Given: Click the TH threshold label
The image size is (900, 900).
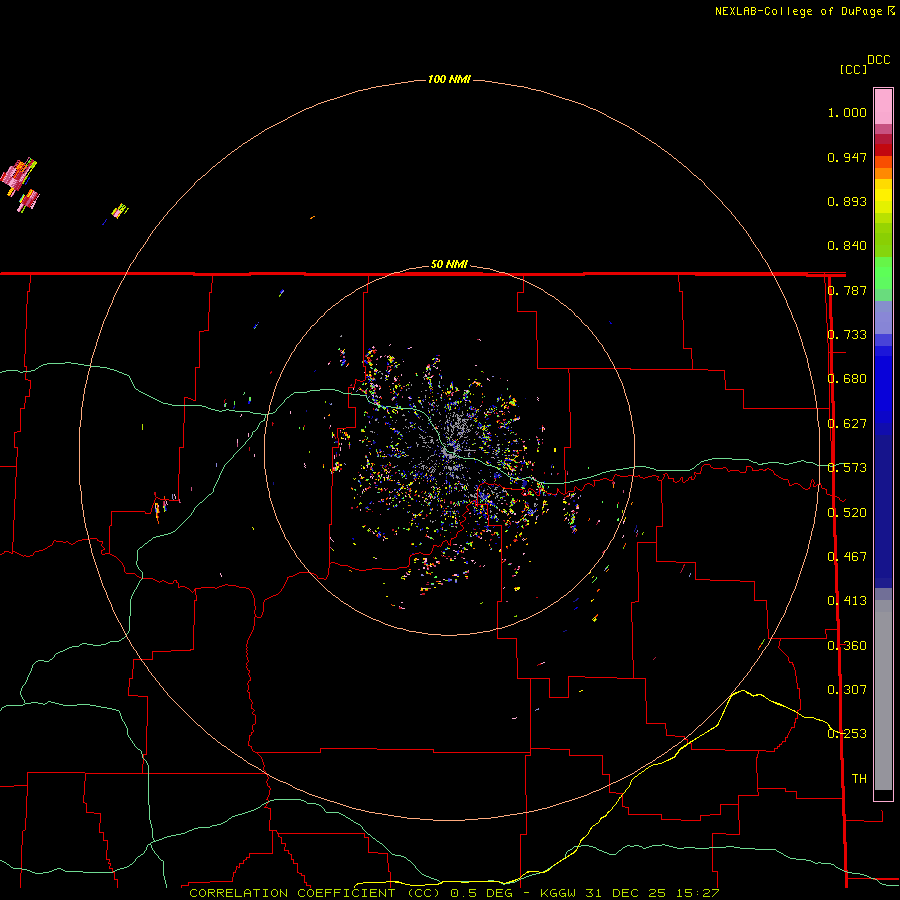Looking at the screenshot, I should pyautogui.click(x=859, y=778).
